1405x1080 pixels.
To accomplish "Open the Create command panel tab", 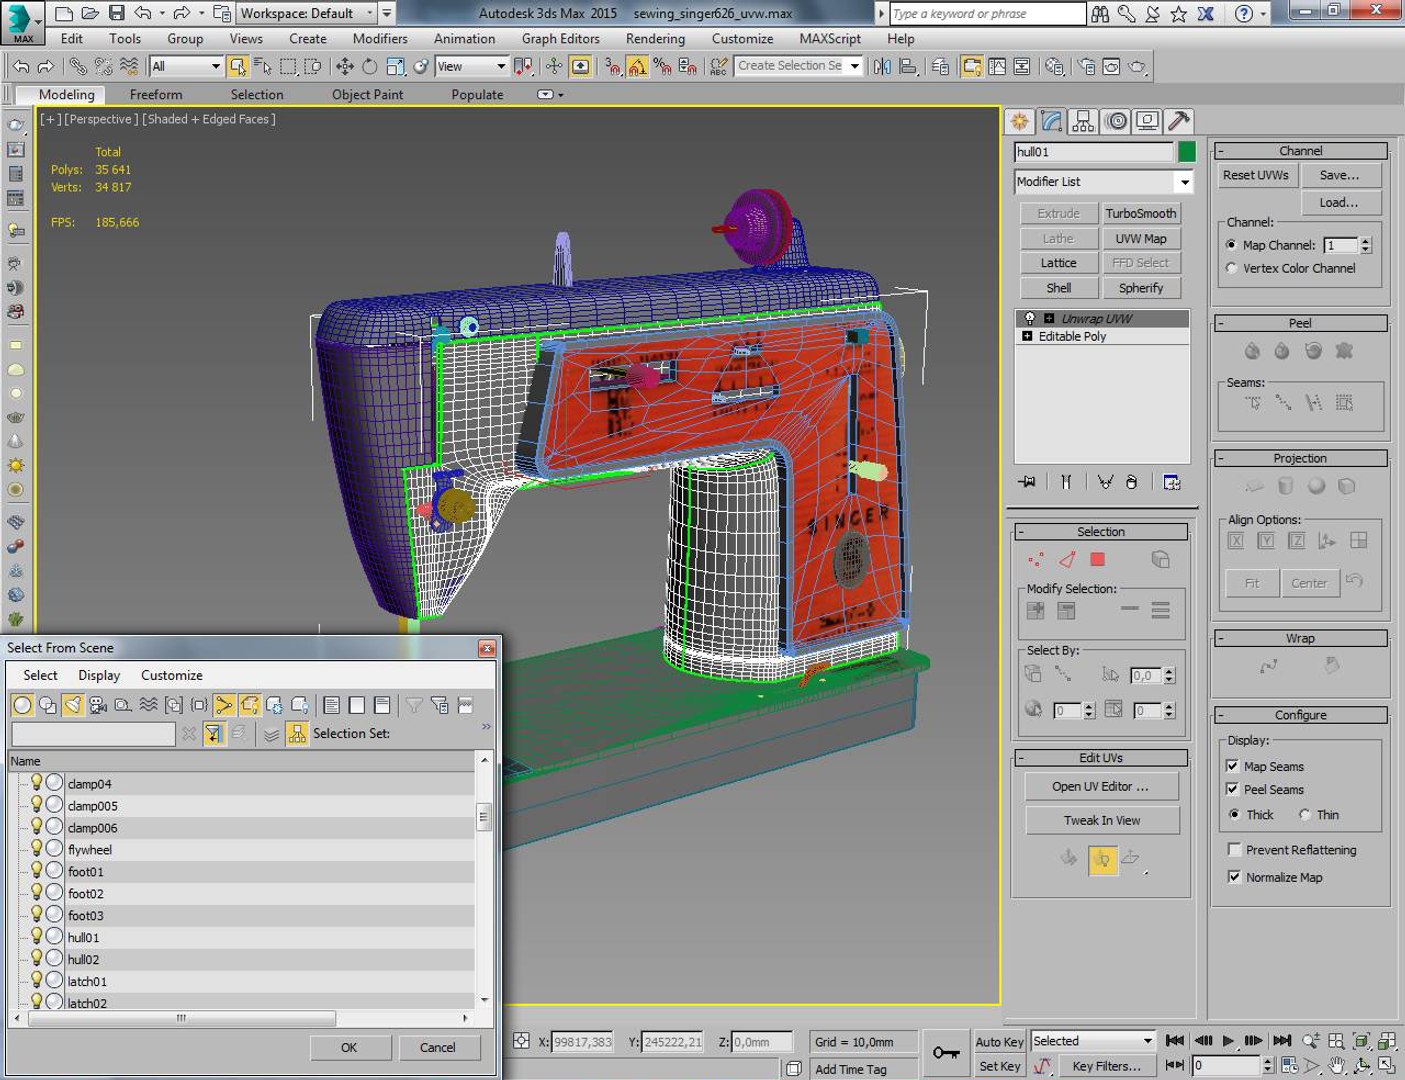I will pos(1019,121).
